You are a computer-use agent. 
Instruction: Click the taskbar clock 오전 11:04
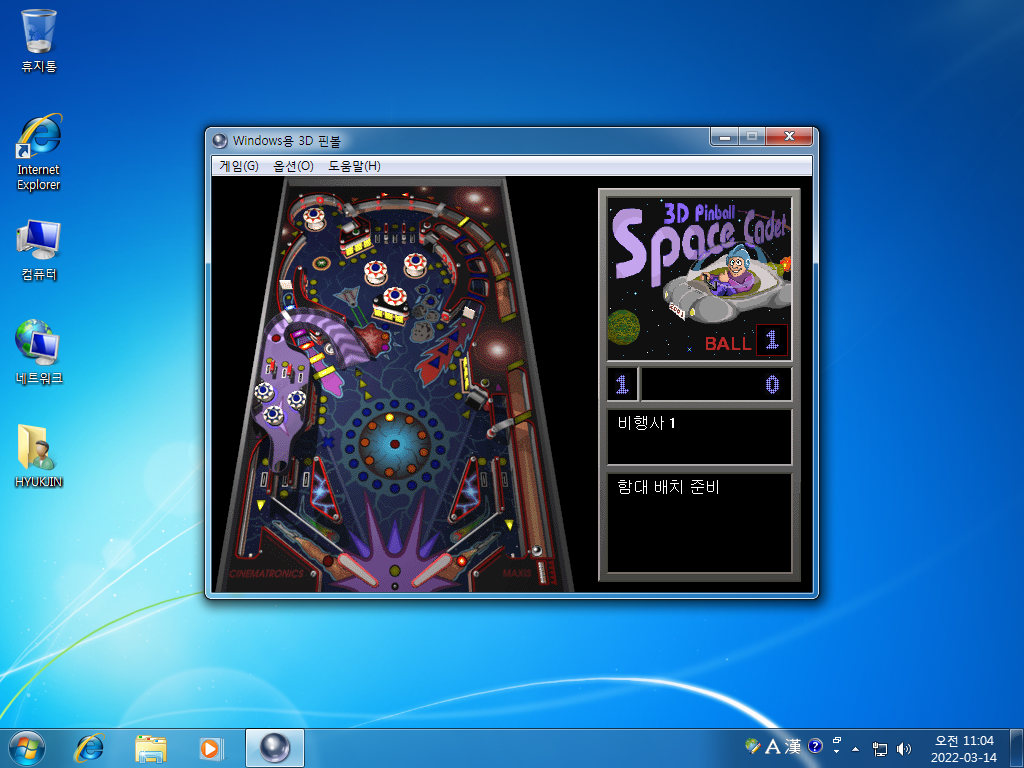(964, 741)
